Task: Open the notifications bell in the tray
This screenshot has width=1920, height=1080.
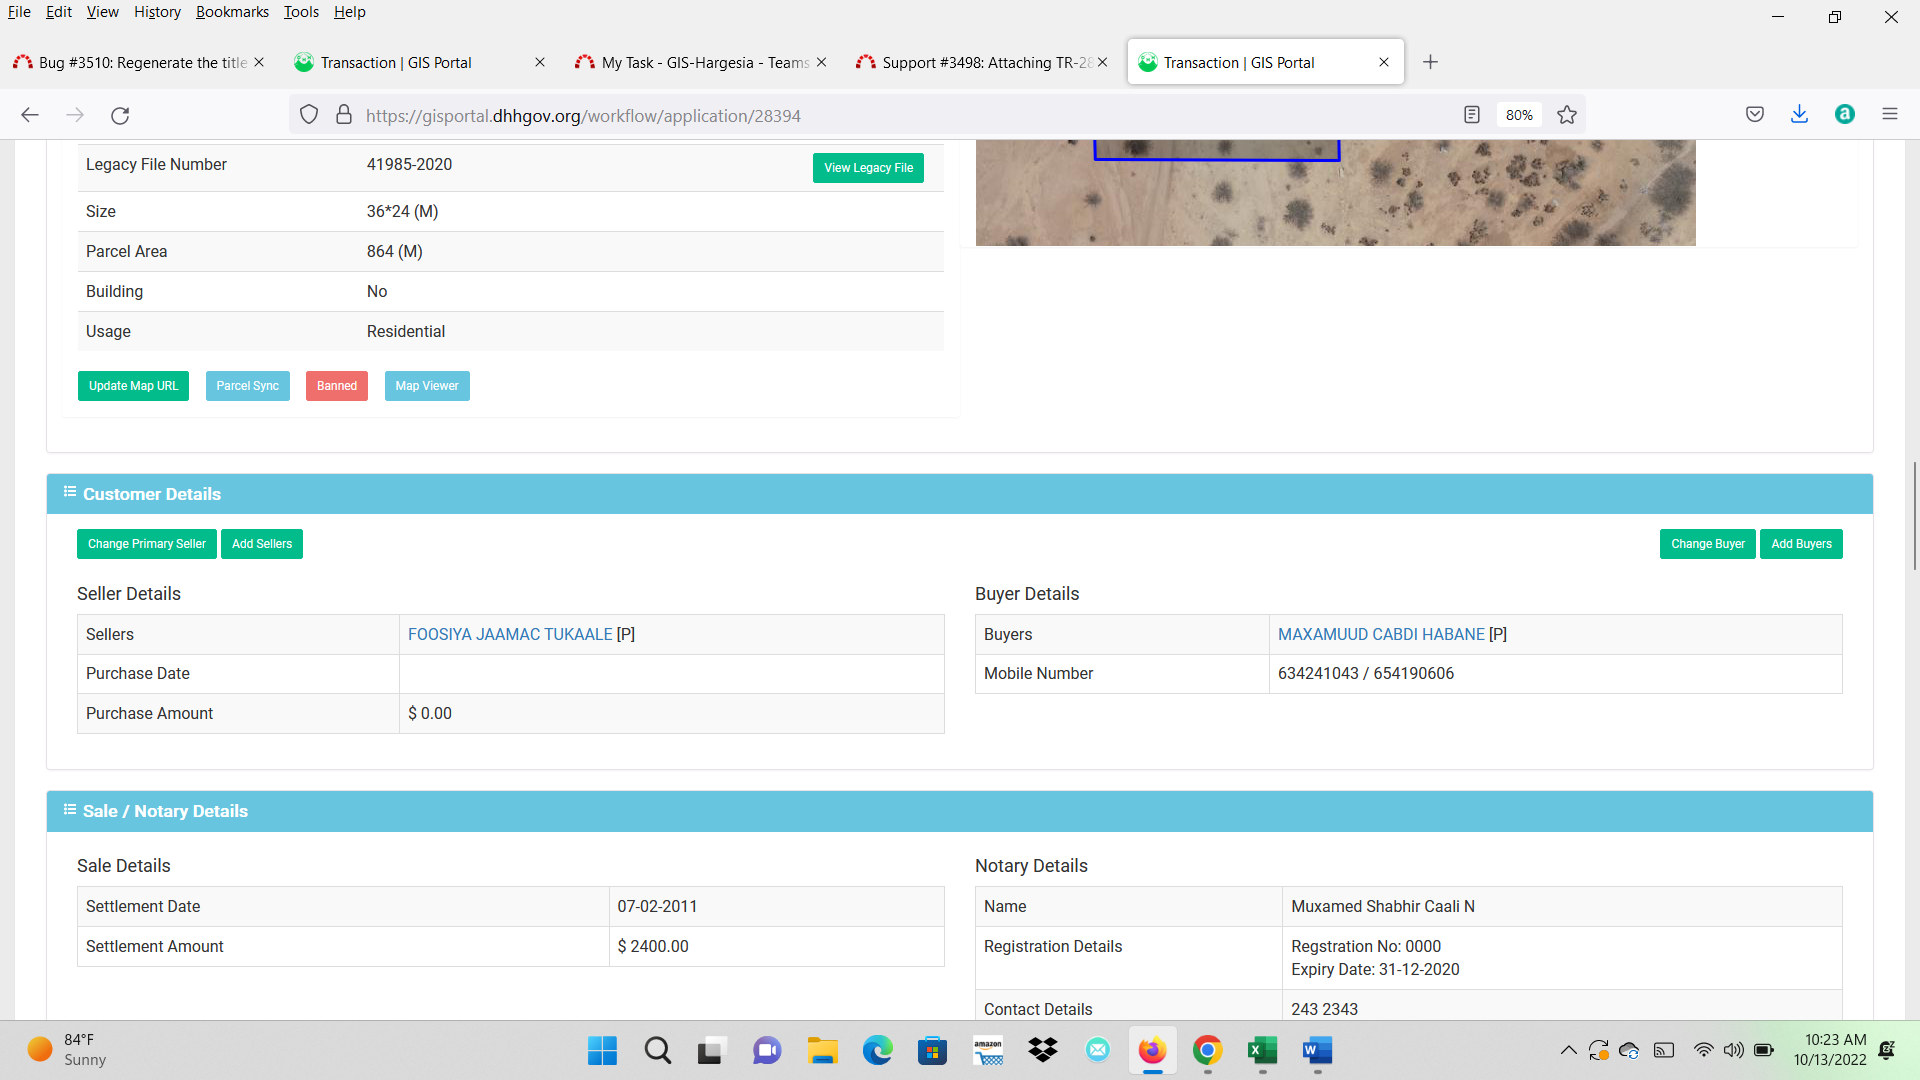Action: (x=1886, y=1050)
